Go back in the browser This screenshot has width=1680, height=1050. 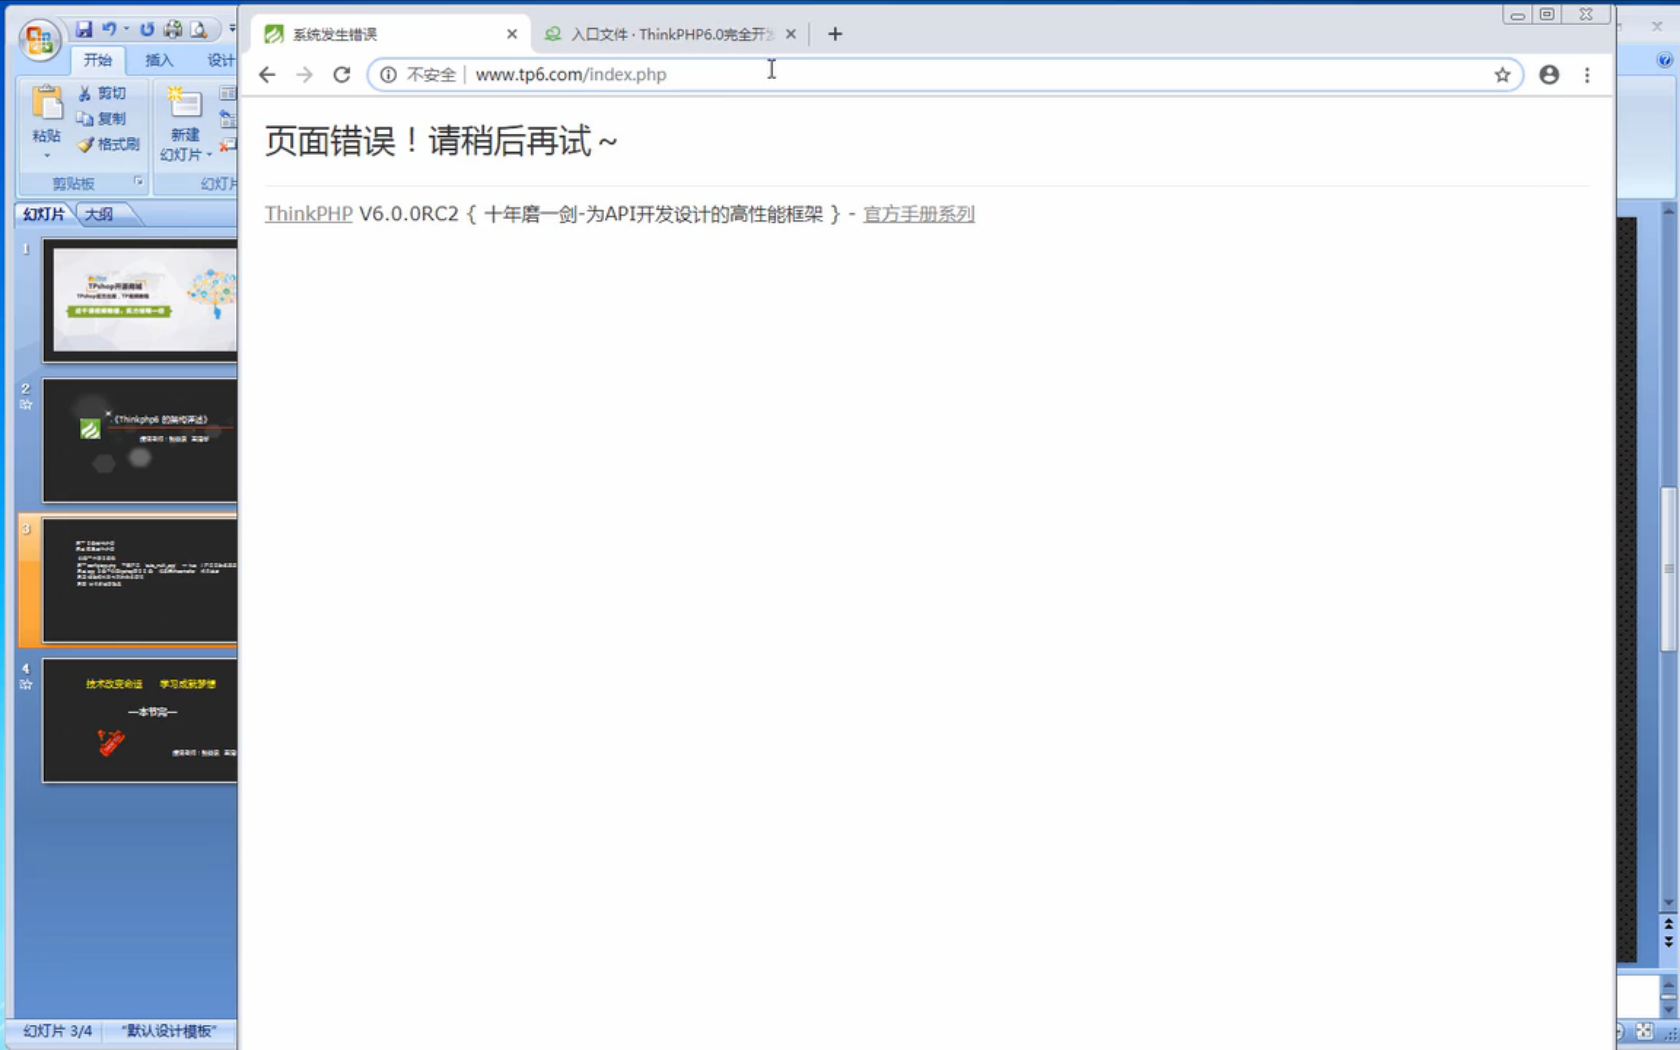[x=267, y=75]
